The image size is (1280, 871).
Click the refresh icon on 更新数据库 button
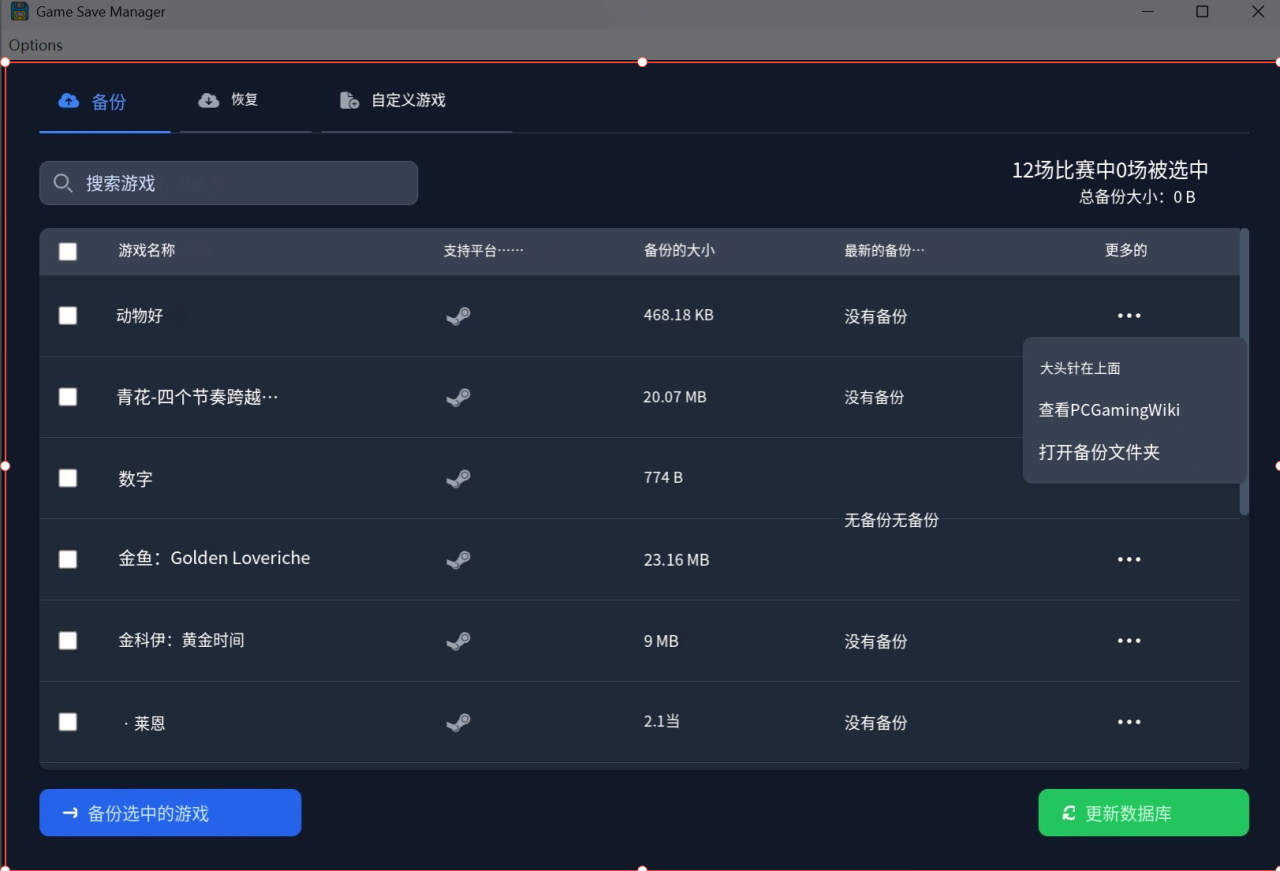1069,813
